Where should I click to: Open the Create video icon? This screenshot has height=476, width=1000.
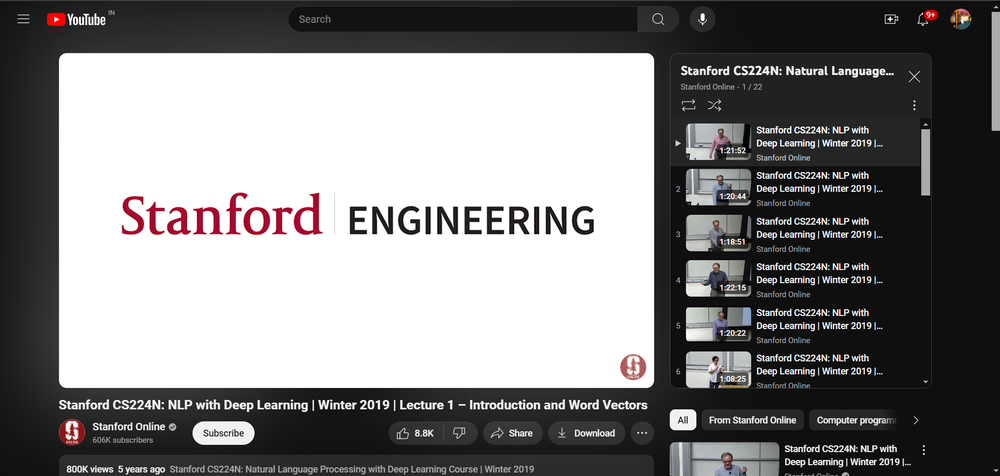tap(891, 19)
